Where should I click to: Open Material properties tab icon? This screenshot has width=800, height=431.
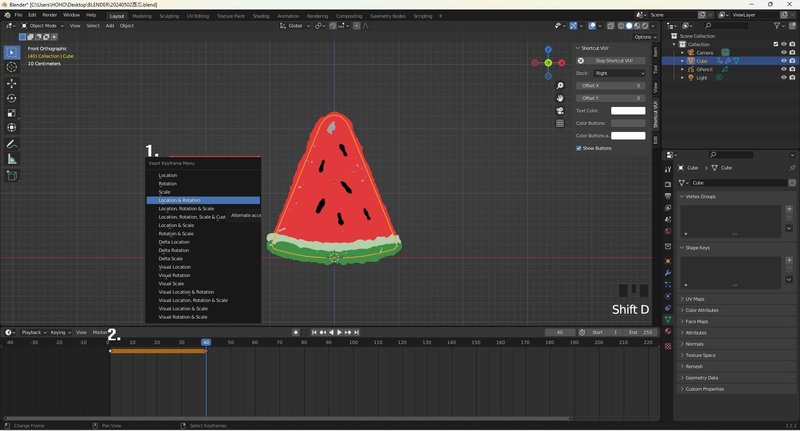[668, 331]
